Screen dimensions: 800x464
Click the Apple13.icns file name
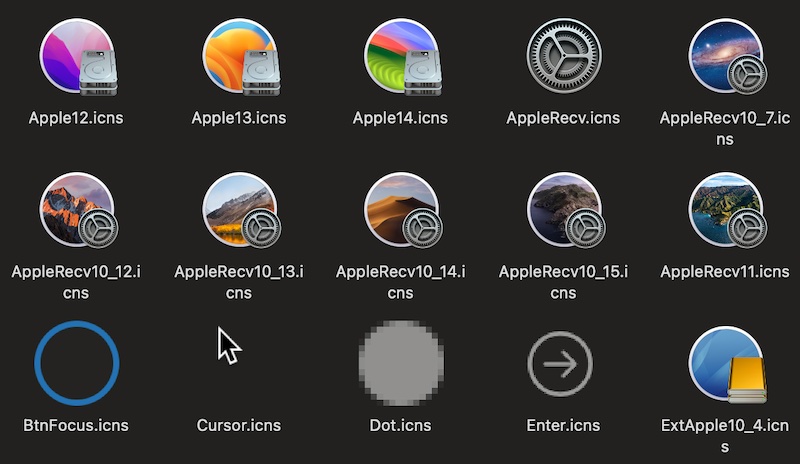click(239, 118)
